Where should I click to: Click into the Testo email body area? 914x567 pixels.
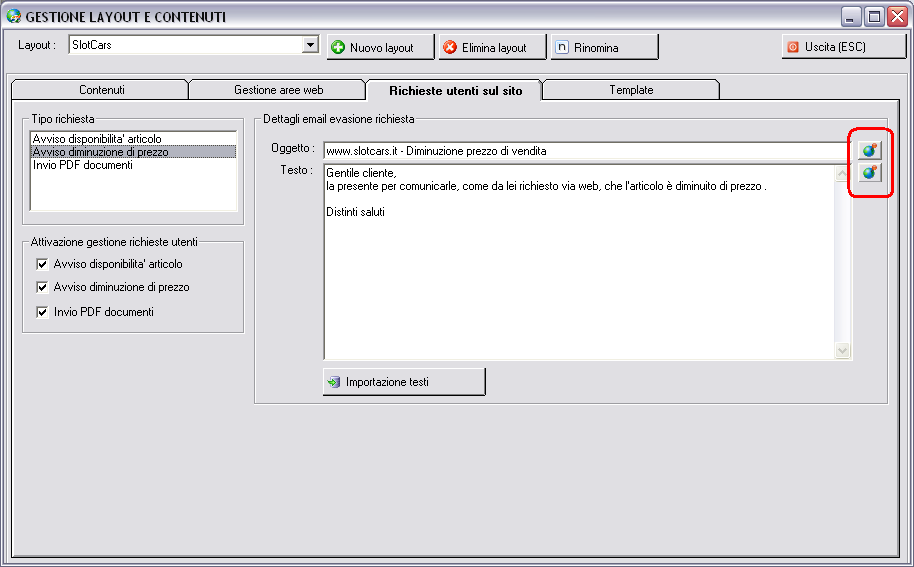pyautogui.click(x=579, y=262)
